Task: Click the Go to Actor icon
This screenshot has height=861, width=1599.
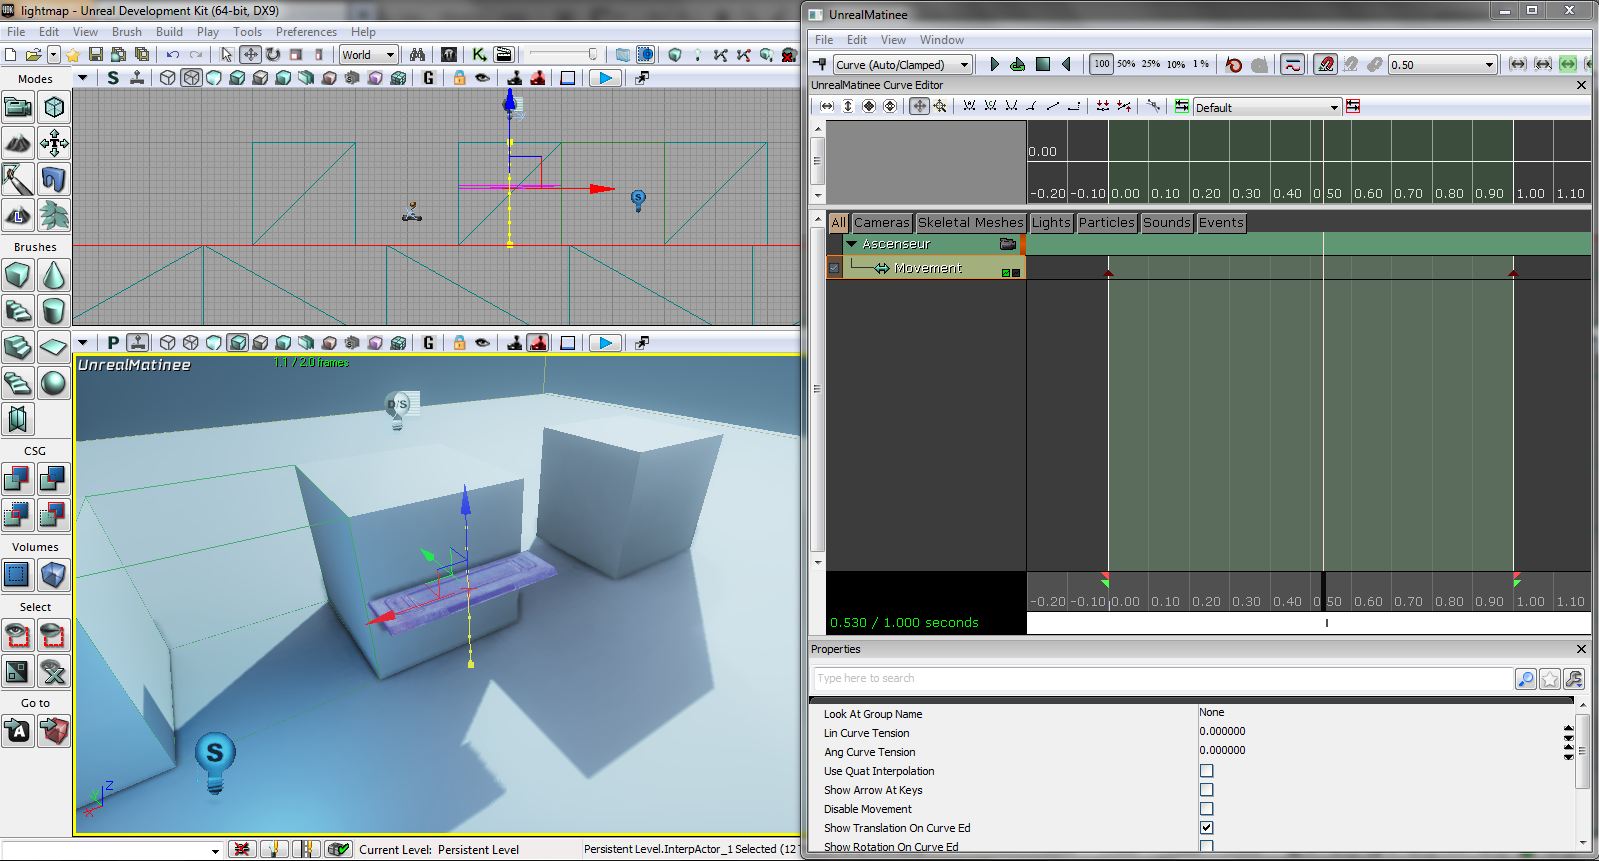Action: (x=17, y=731)
